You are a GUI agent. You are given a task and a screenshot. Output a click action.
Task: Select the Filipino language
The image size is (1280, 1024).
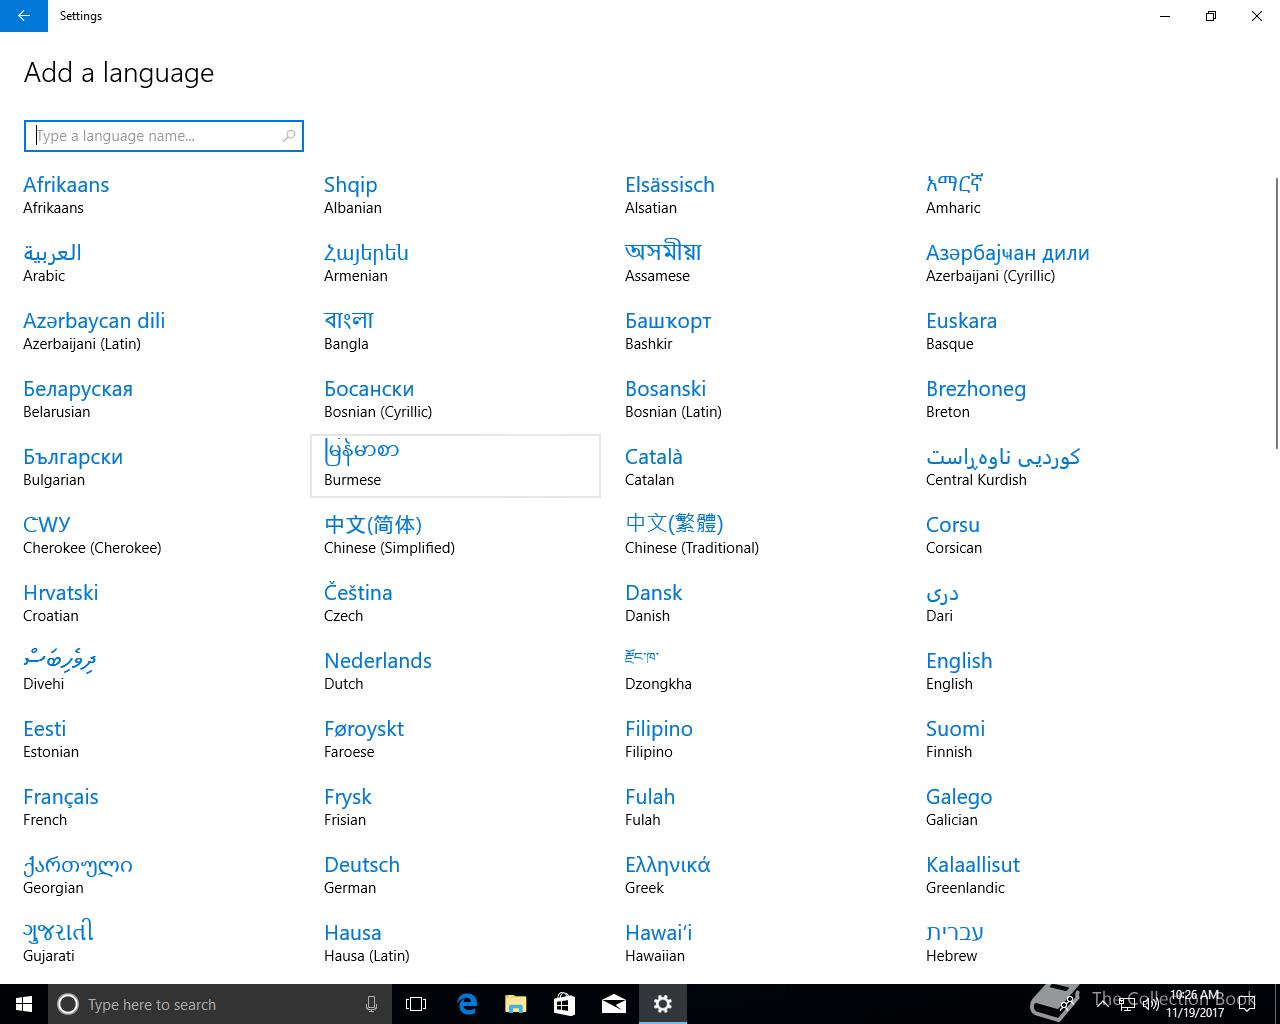point(756,739)
